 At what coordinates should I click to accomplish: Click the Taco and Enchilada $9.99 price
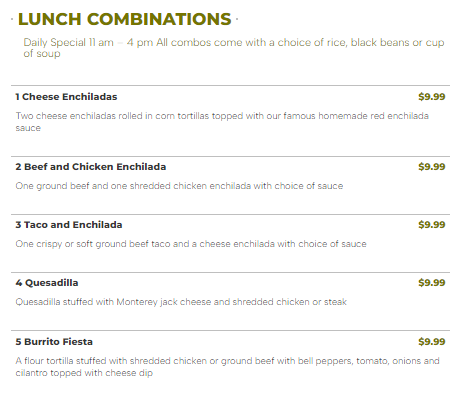tap(432, 225)
